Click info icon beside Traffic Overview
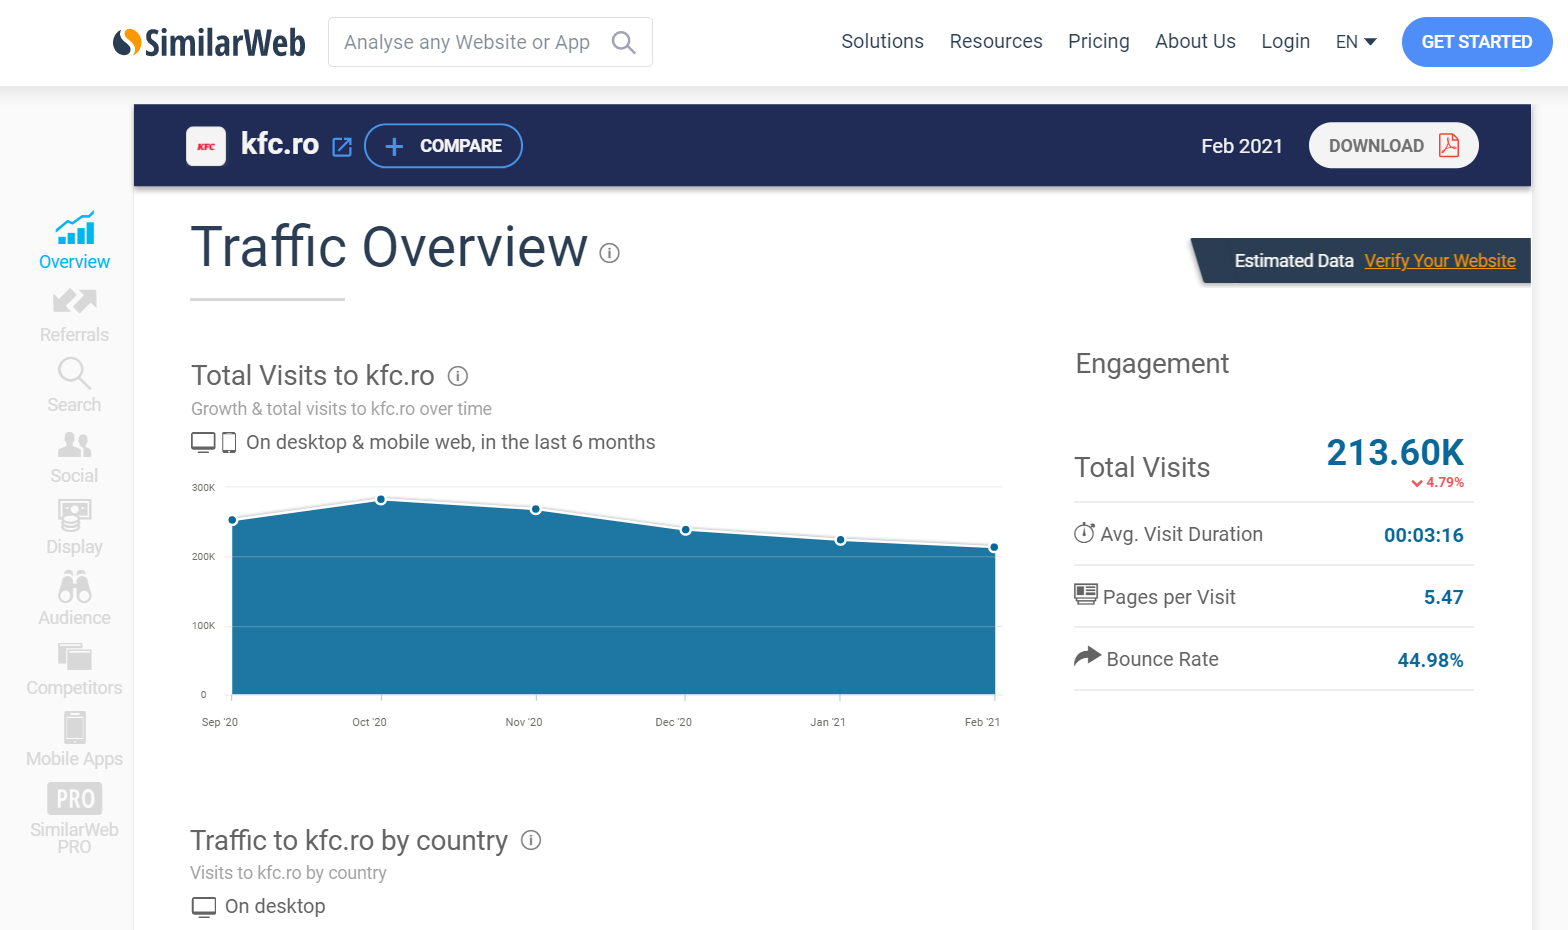The width and height of the screenshot is (1568, 930). [609, 253]
